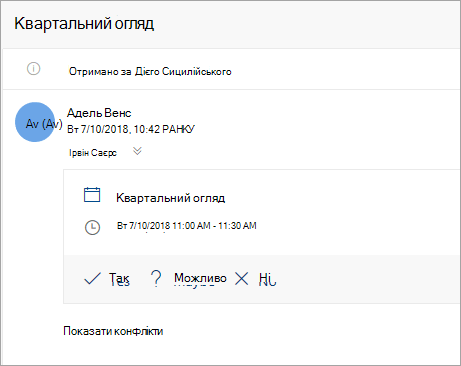Select the sender name Адель Венс
The image size is (461, 366).
pos(99,113)
